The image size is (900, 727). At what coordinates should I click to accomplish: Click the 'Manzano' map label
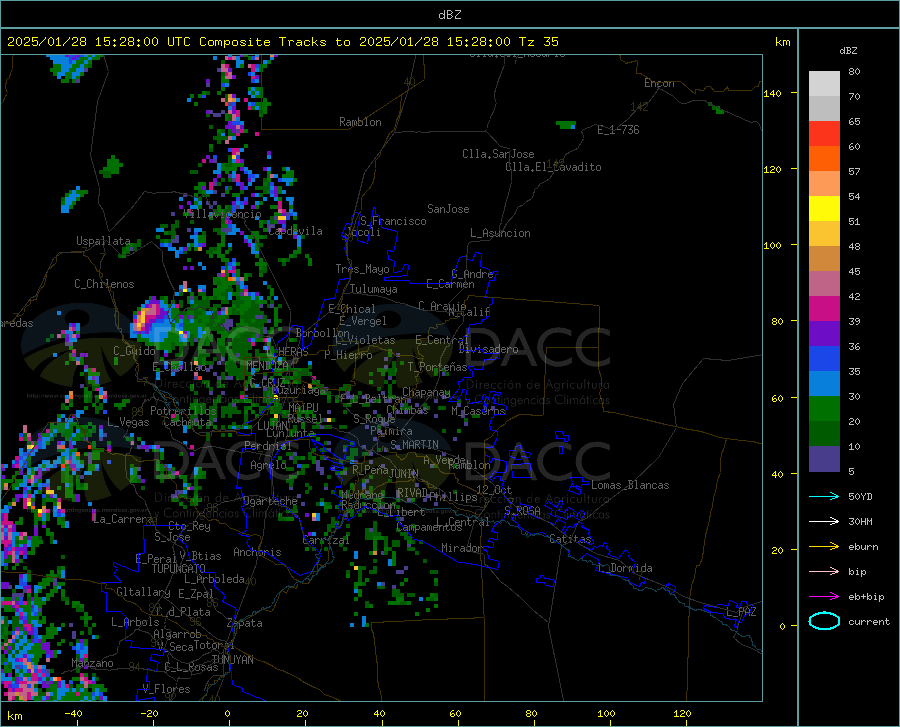(92, 663)
